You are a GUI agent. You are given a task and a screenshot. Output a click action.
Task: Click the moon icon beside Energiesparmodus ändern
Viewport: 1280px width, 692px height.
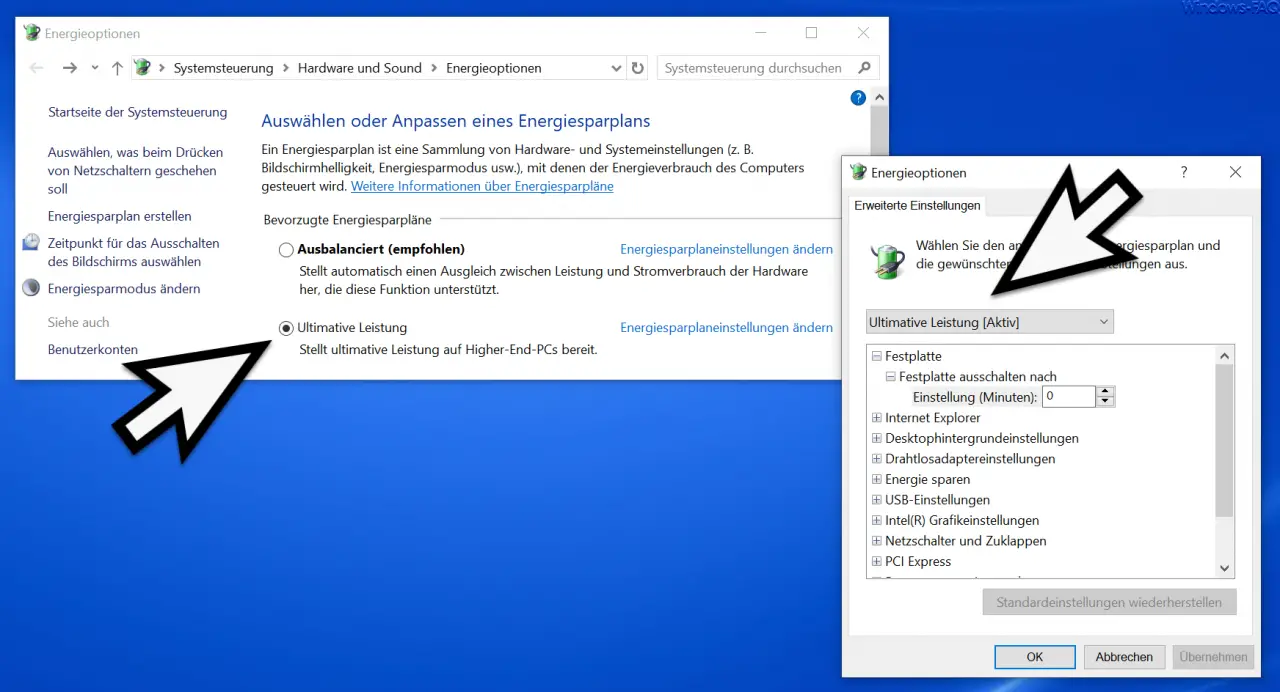[x=31, y=288]
